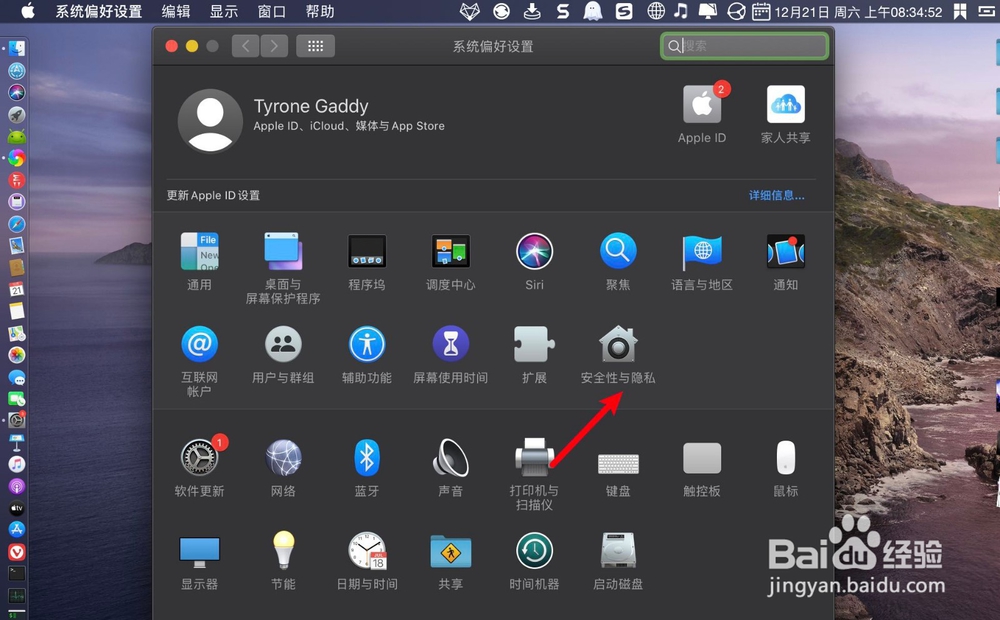Open Apple TV in the Dock

[17, 508]
